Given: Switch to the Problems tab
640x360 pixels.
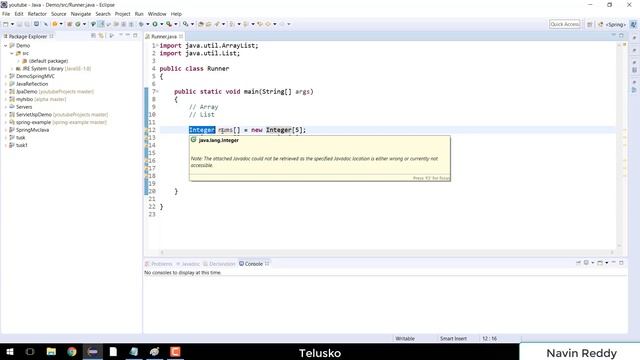Looking at the screenshot, I should pos(159,264).
